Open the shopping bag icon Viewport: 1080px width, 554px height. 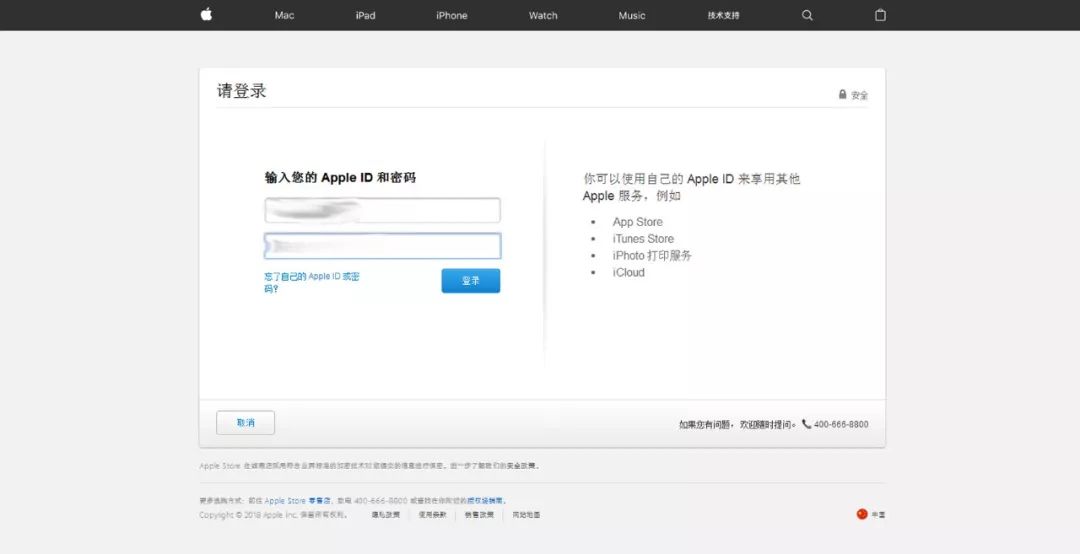coord(880,15)
